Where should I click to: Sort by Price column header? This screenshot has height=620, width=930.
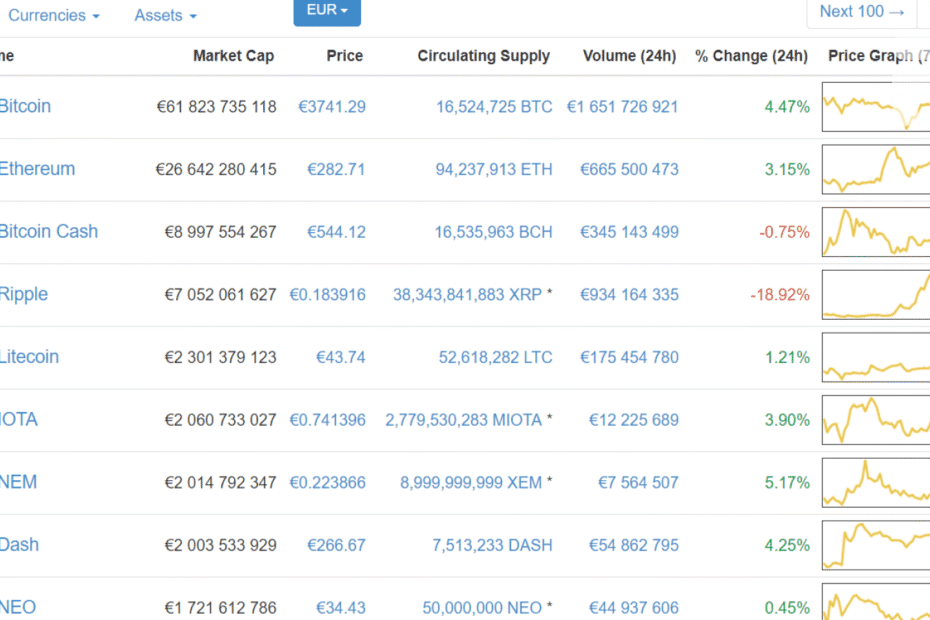tap(345, 56)
